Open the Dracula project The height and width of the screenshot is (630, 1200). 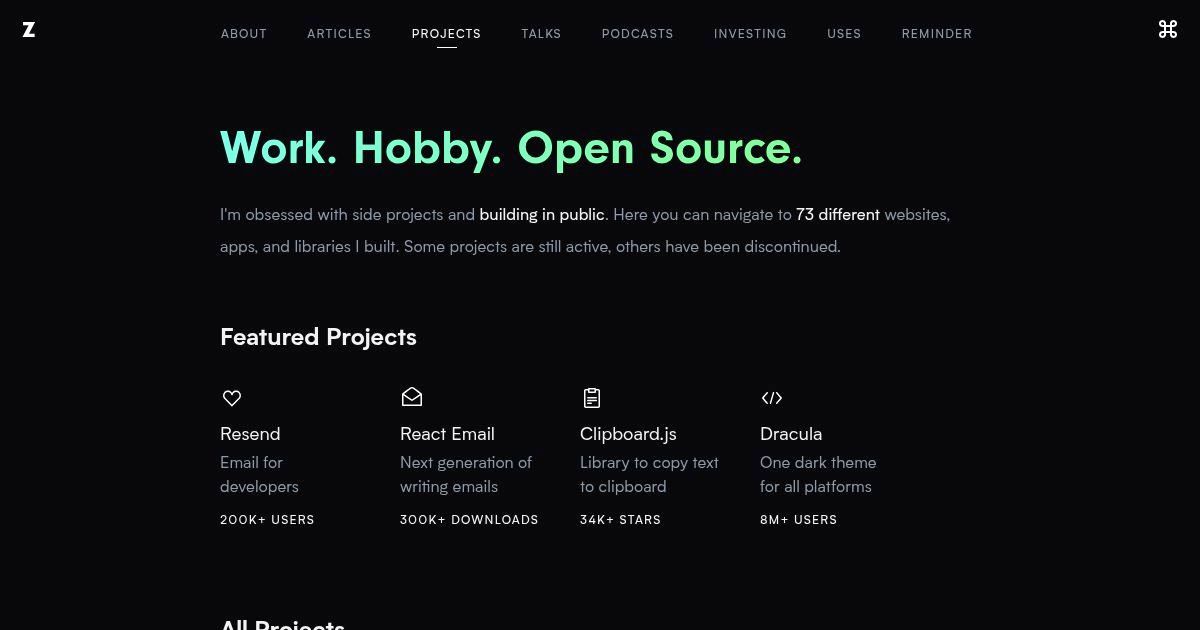791,434
